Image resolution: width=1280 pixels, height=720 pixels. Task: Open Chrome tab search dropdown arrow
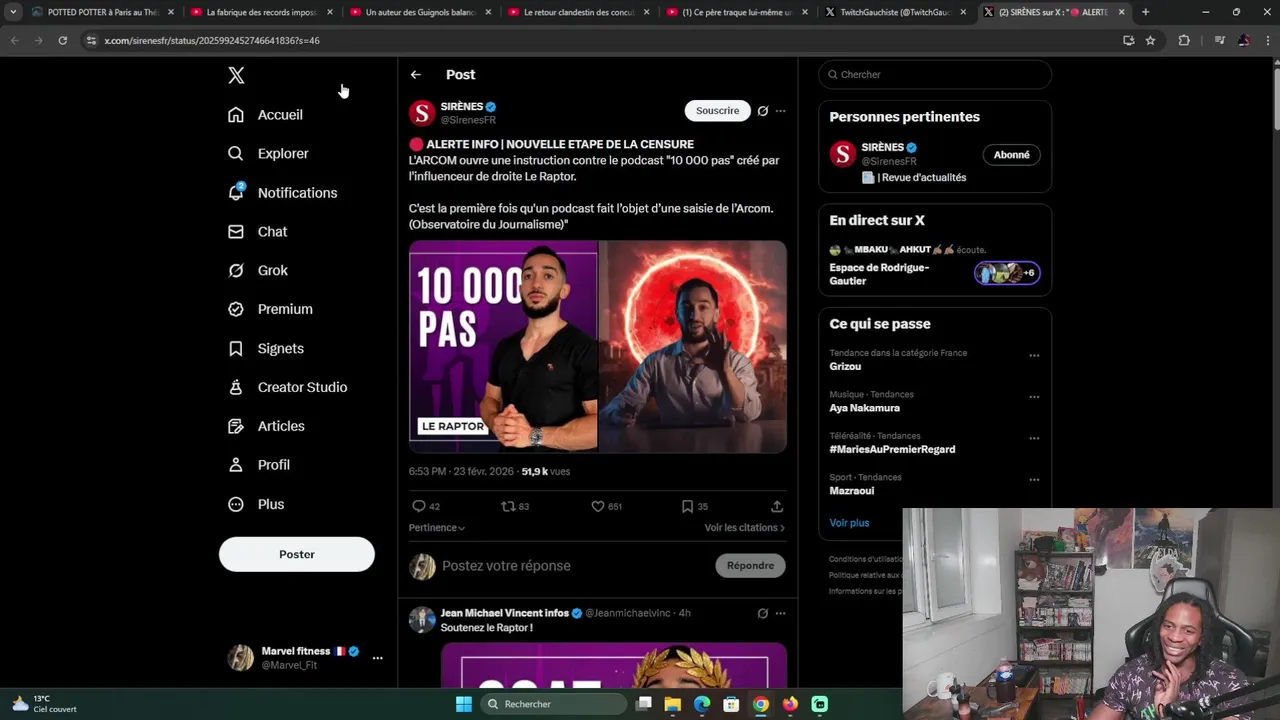[13, 12]
